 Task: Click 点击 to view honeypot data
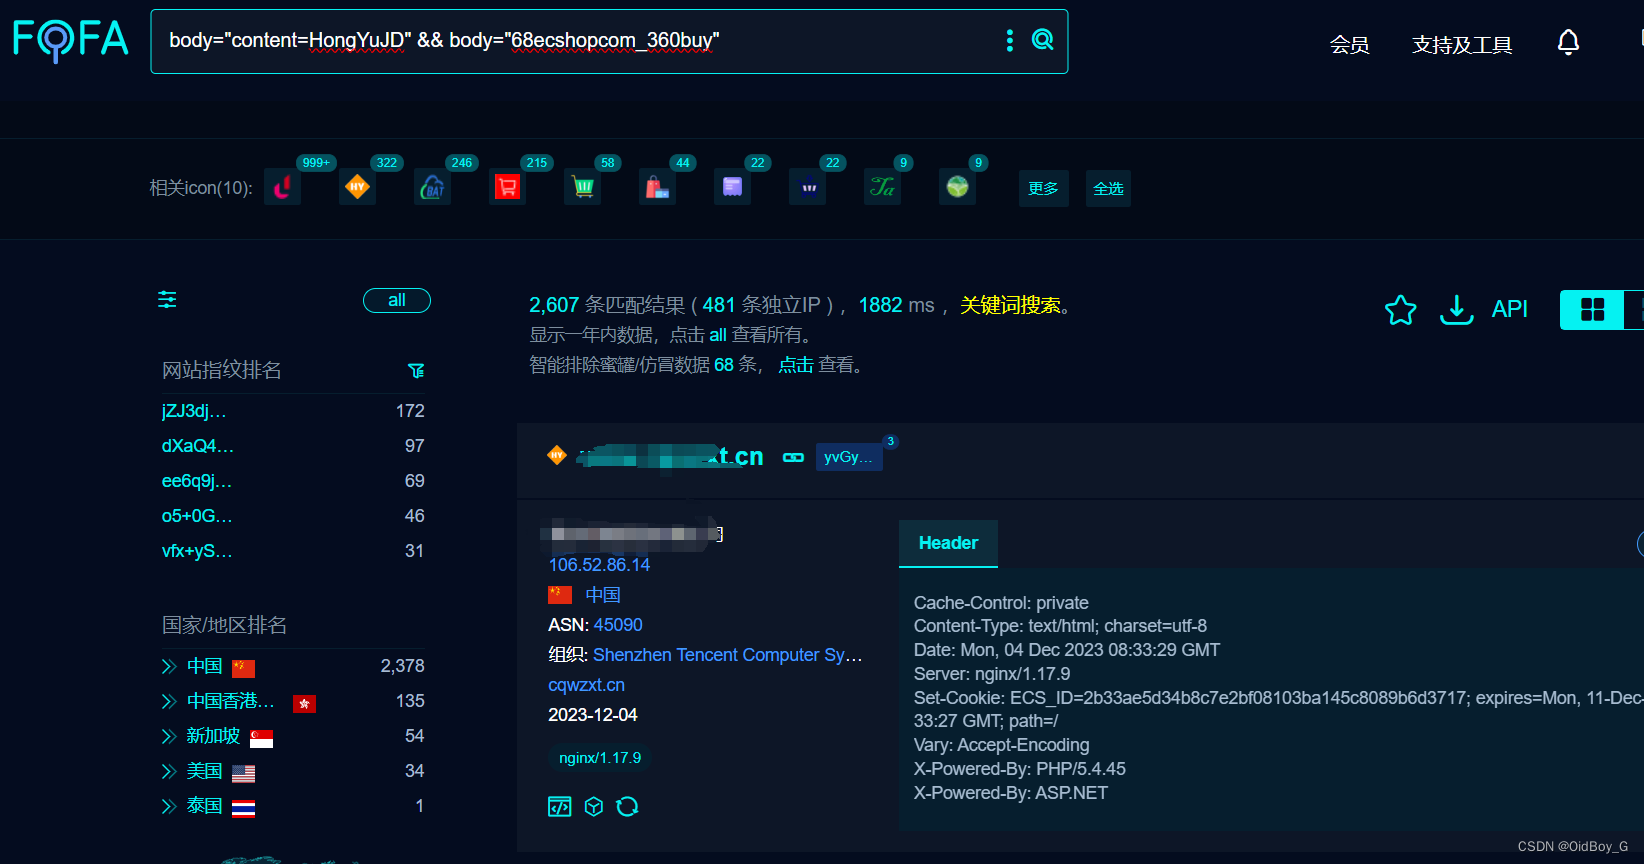(x=796, y=365)
